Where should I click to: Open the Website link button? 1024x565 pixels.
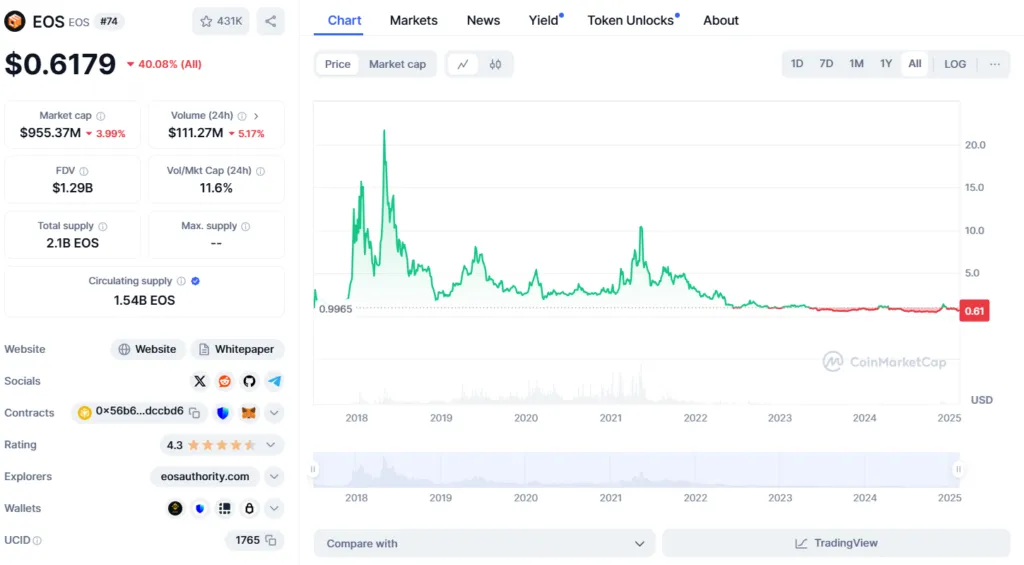[148, 349]
